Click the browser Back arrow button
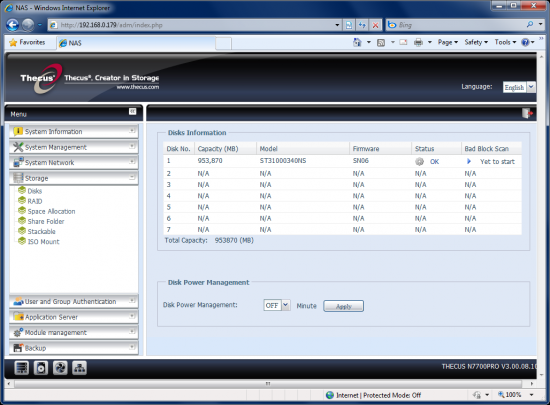The height and width of the screenshot is (405, 550). [x=13, y=25]
